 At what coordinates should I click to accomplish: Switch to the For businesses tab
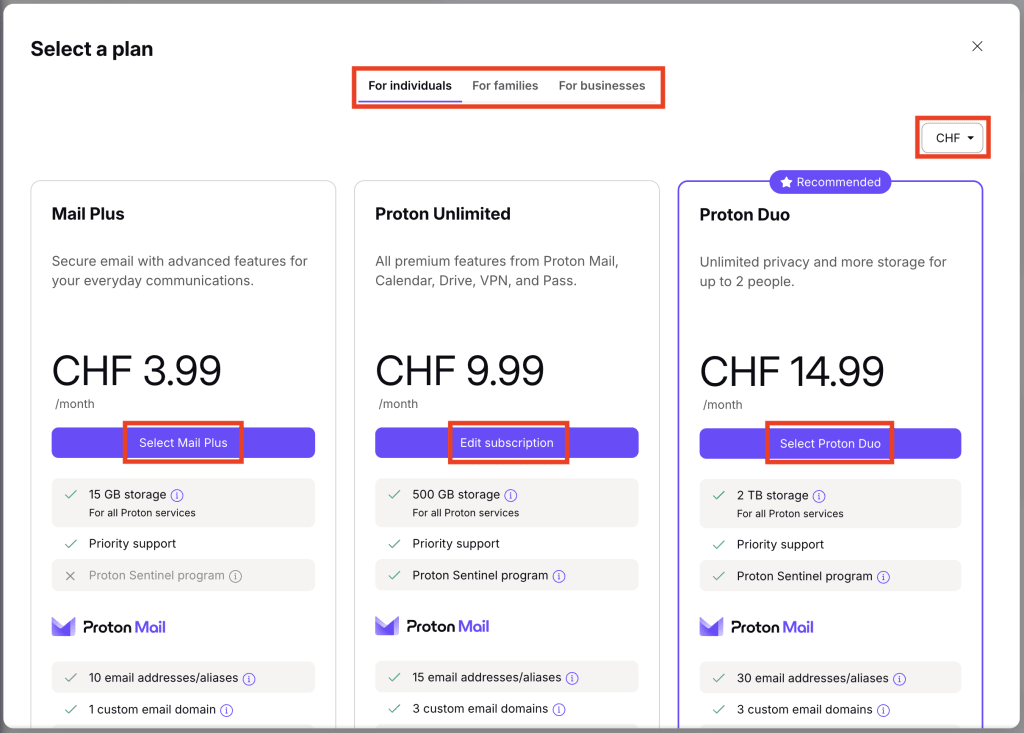point(601,86)
